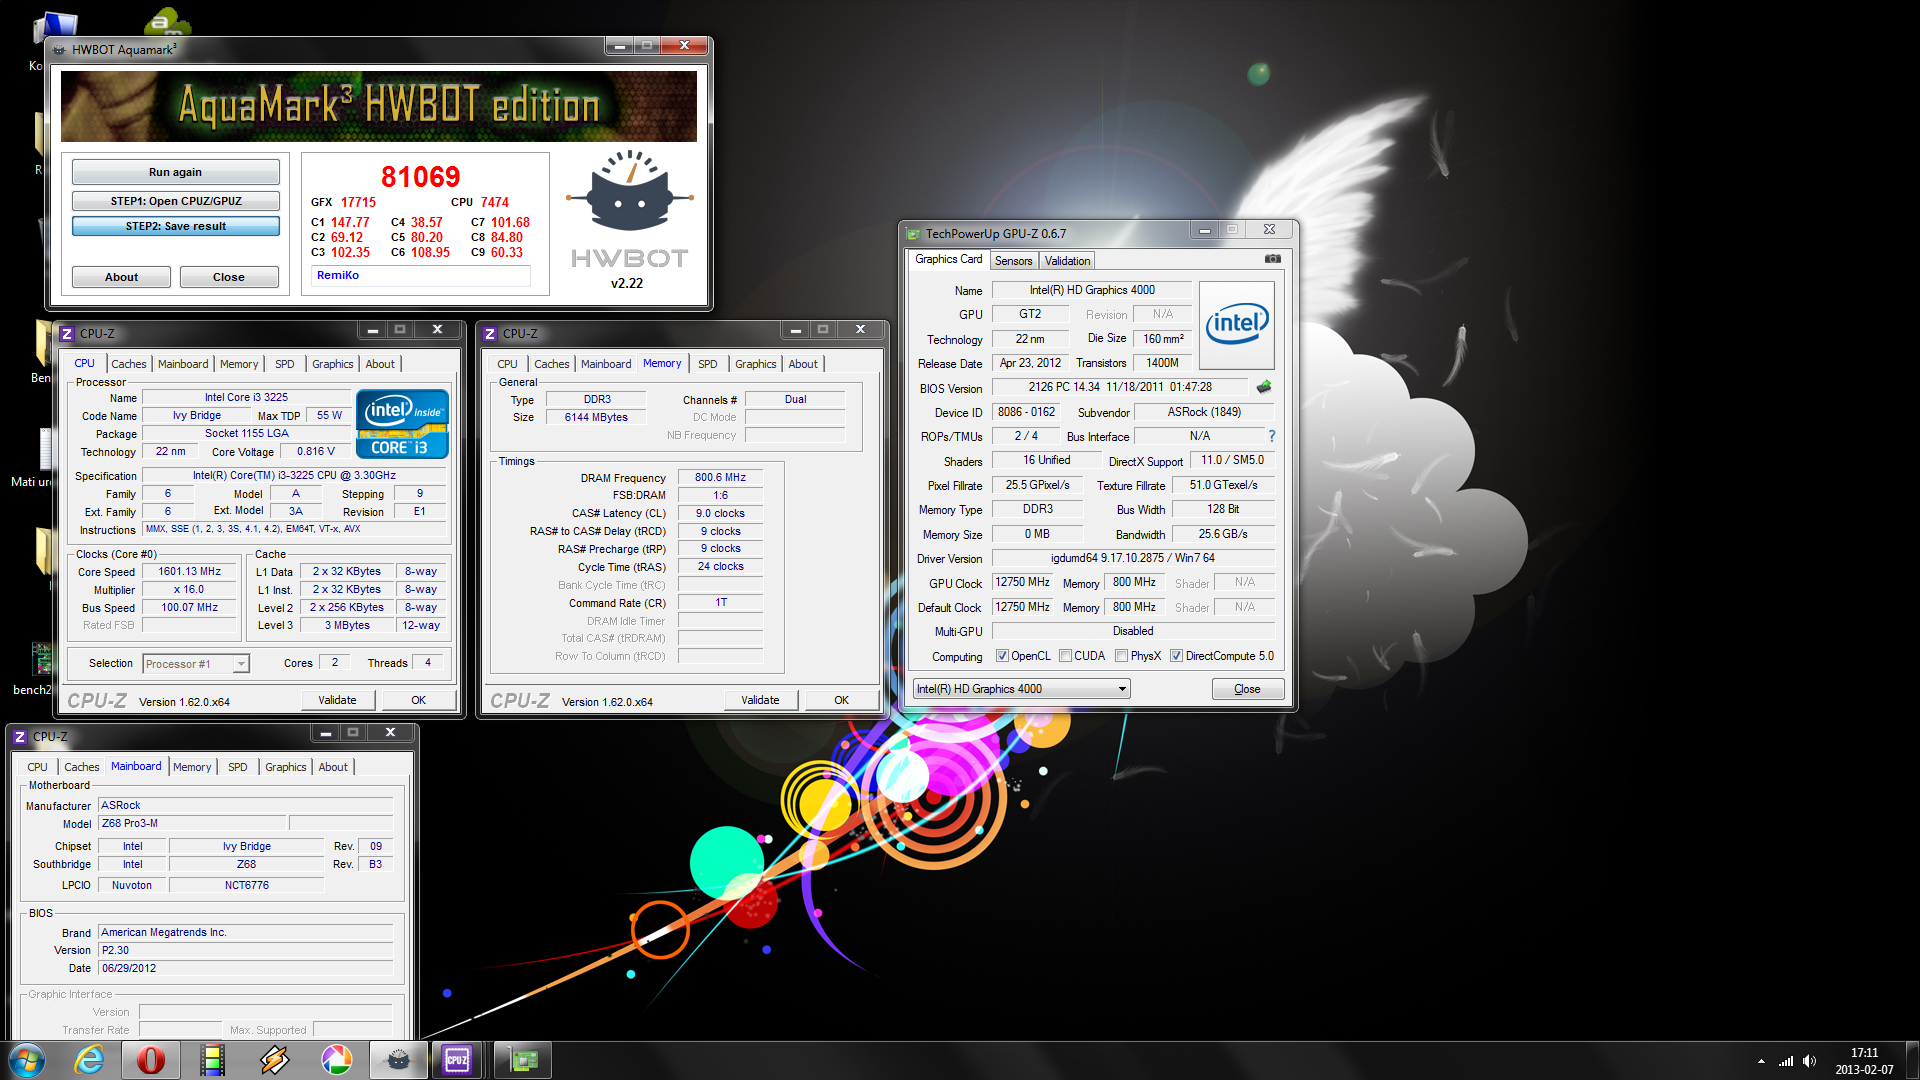Screen dimensions: 1920x1080
Task: Open CPU tab in the Mainboard CPU-Z window
Action: [37, 767]
